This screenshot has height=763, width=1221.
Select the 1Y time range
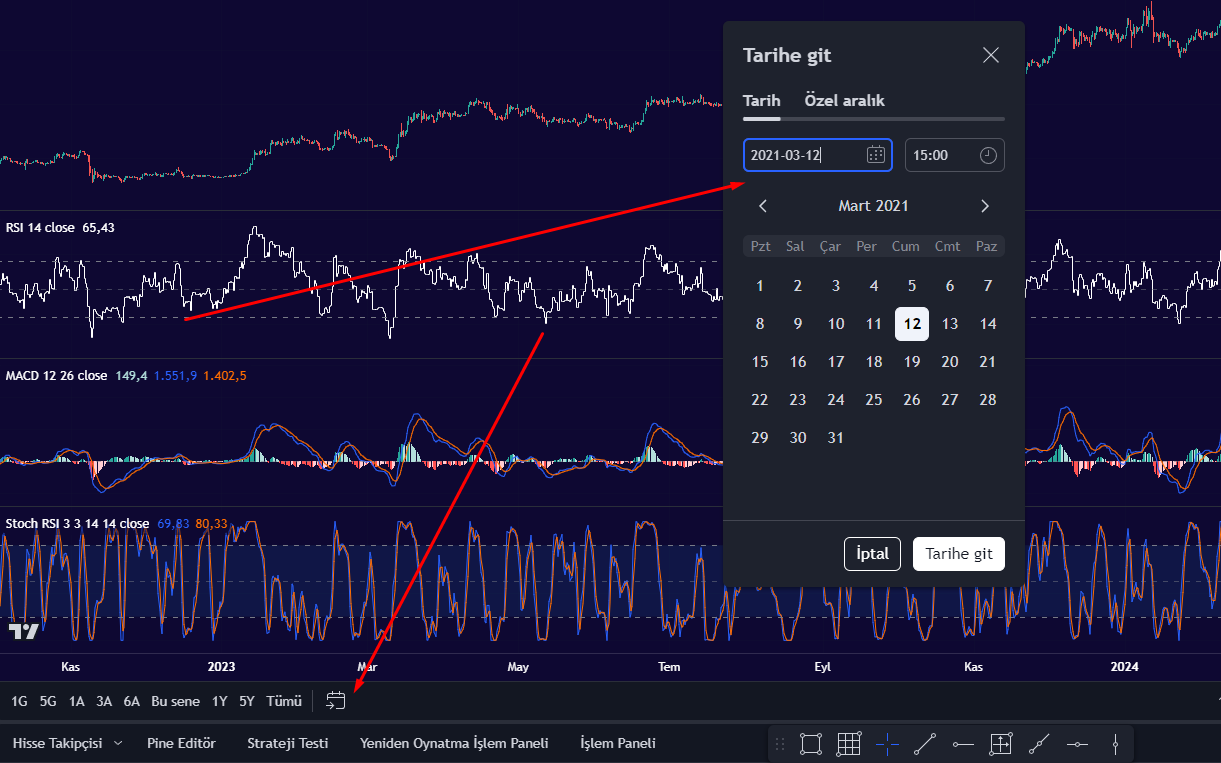click(x=219, y=701)
